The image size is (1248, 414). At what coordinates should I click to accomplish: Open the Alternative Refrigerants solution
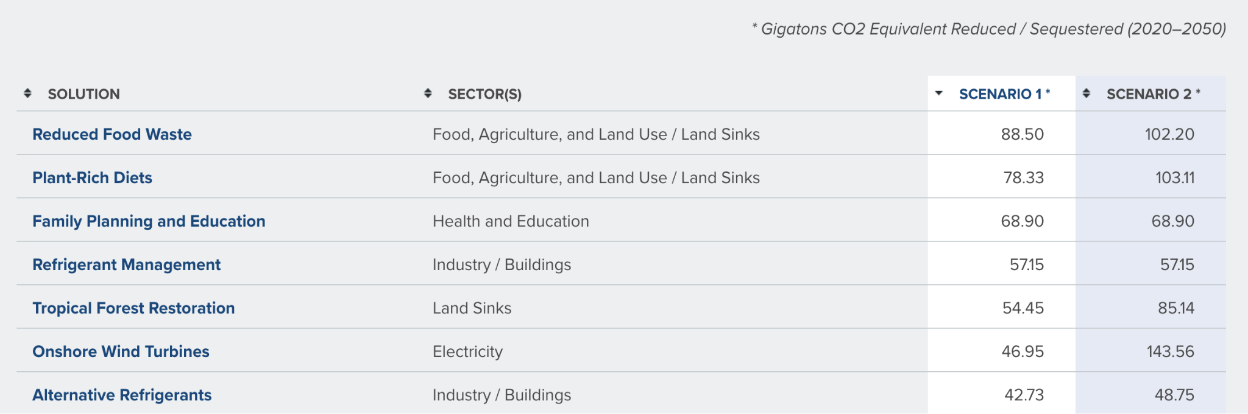point(122,395)
